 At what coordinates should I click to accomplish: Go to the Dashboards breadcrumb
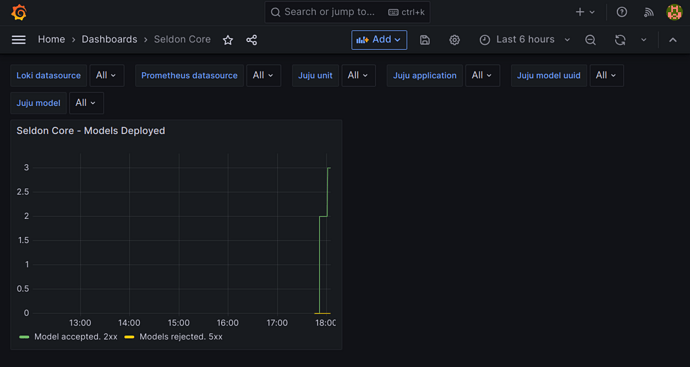point(109,40)
